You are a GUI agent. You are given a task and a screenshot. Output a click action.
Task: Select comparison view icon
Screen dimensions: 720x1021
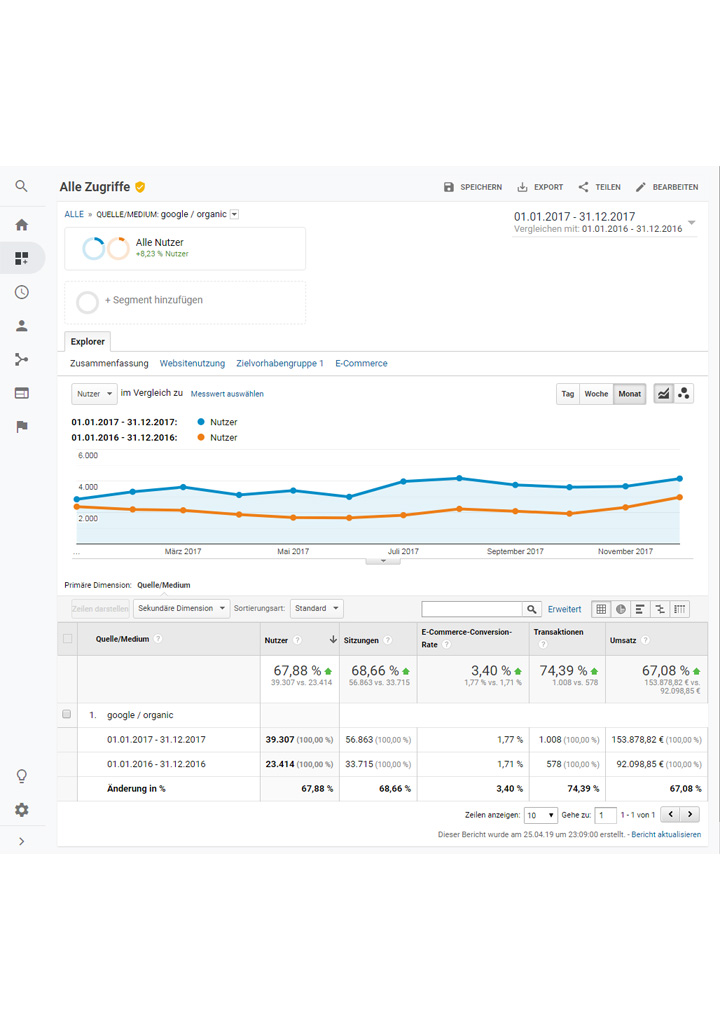point(659,609)
